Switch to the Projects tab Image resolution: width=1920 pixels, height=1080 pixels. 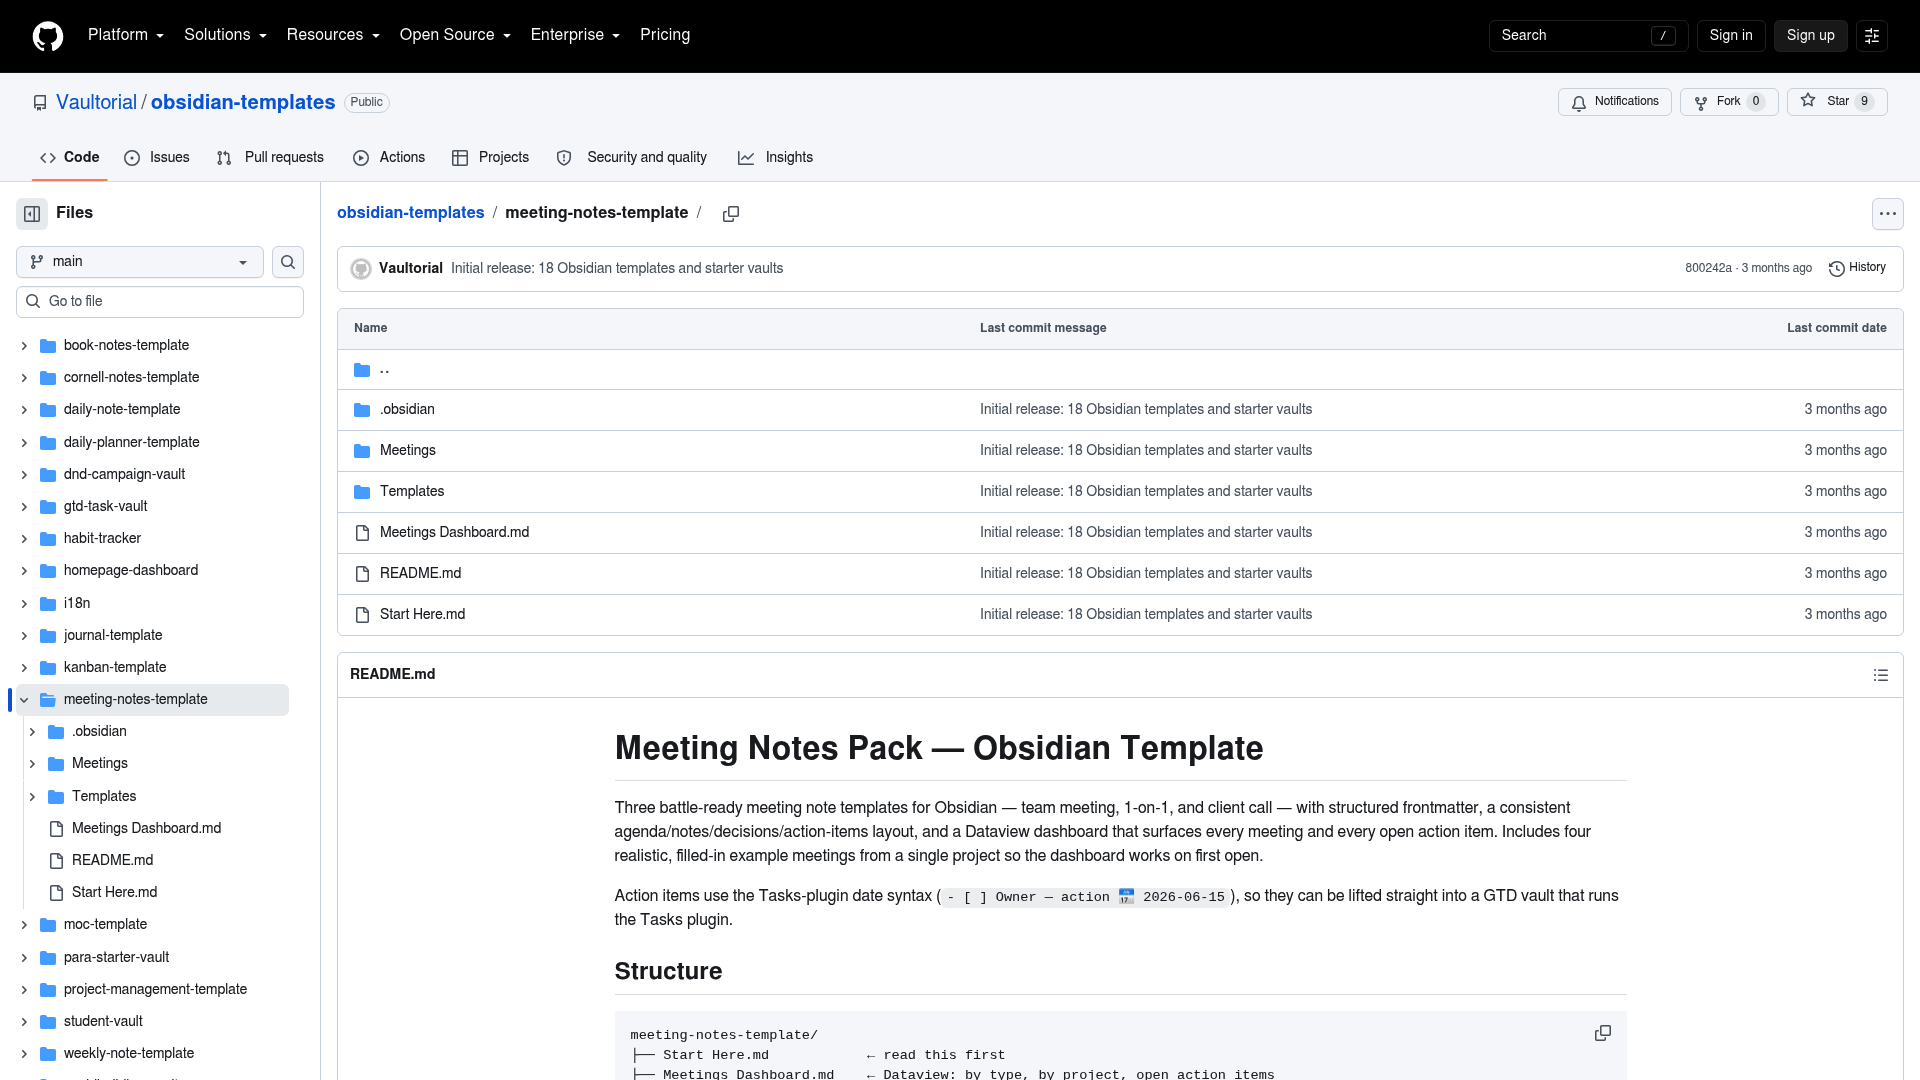point(490,158)
